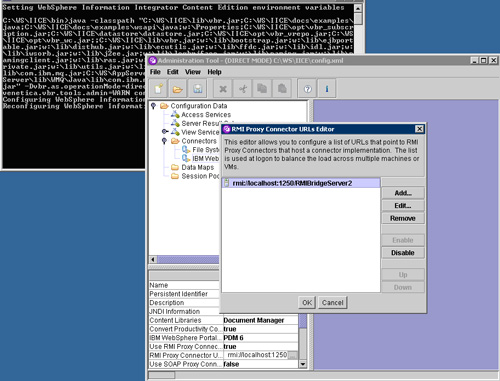The height and width of the screenshot is (381, 500).
Task: Click the Paste toolbar icon
Action: pyautogui.click(x=282, y=89)
